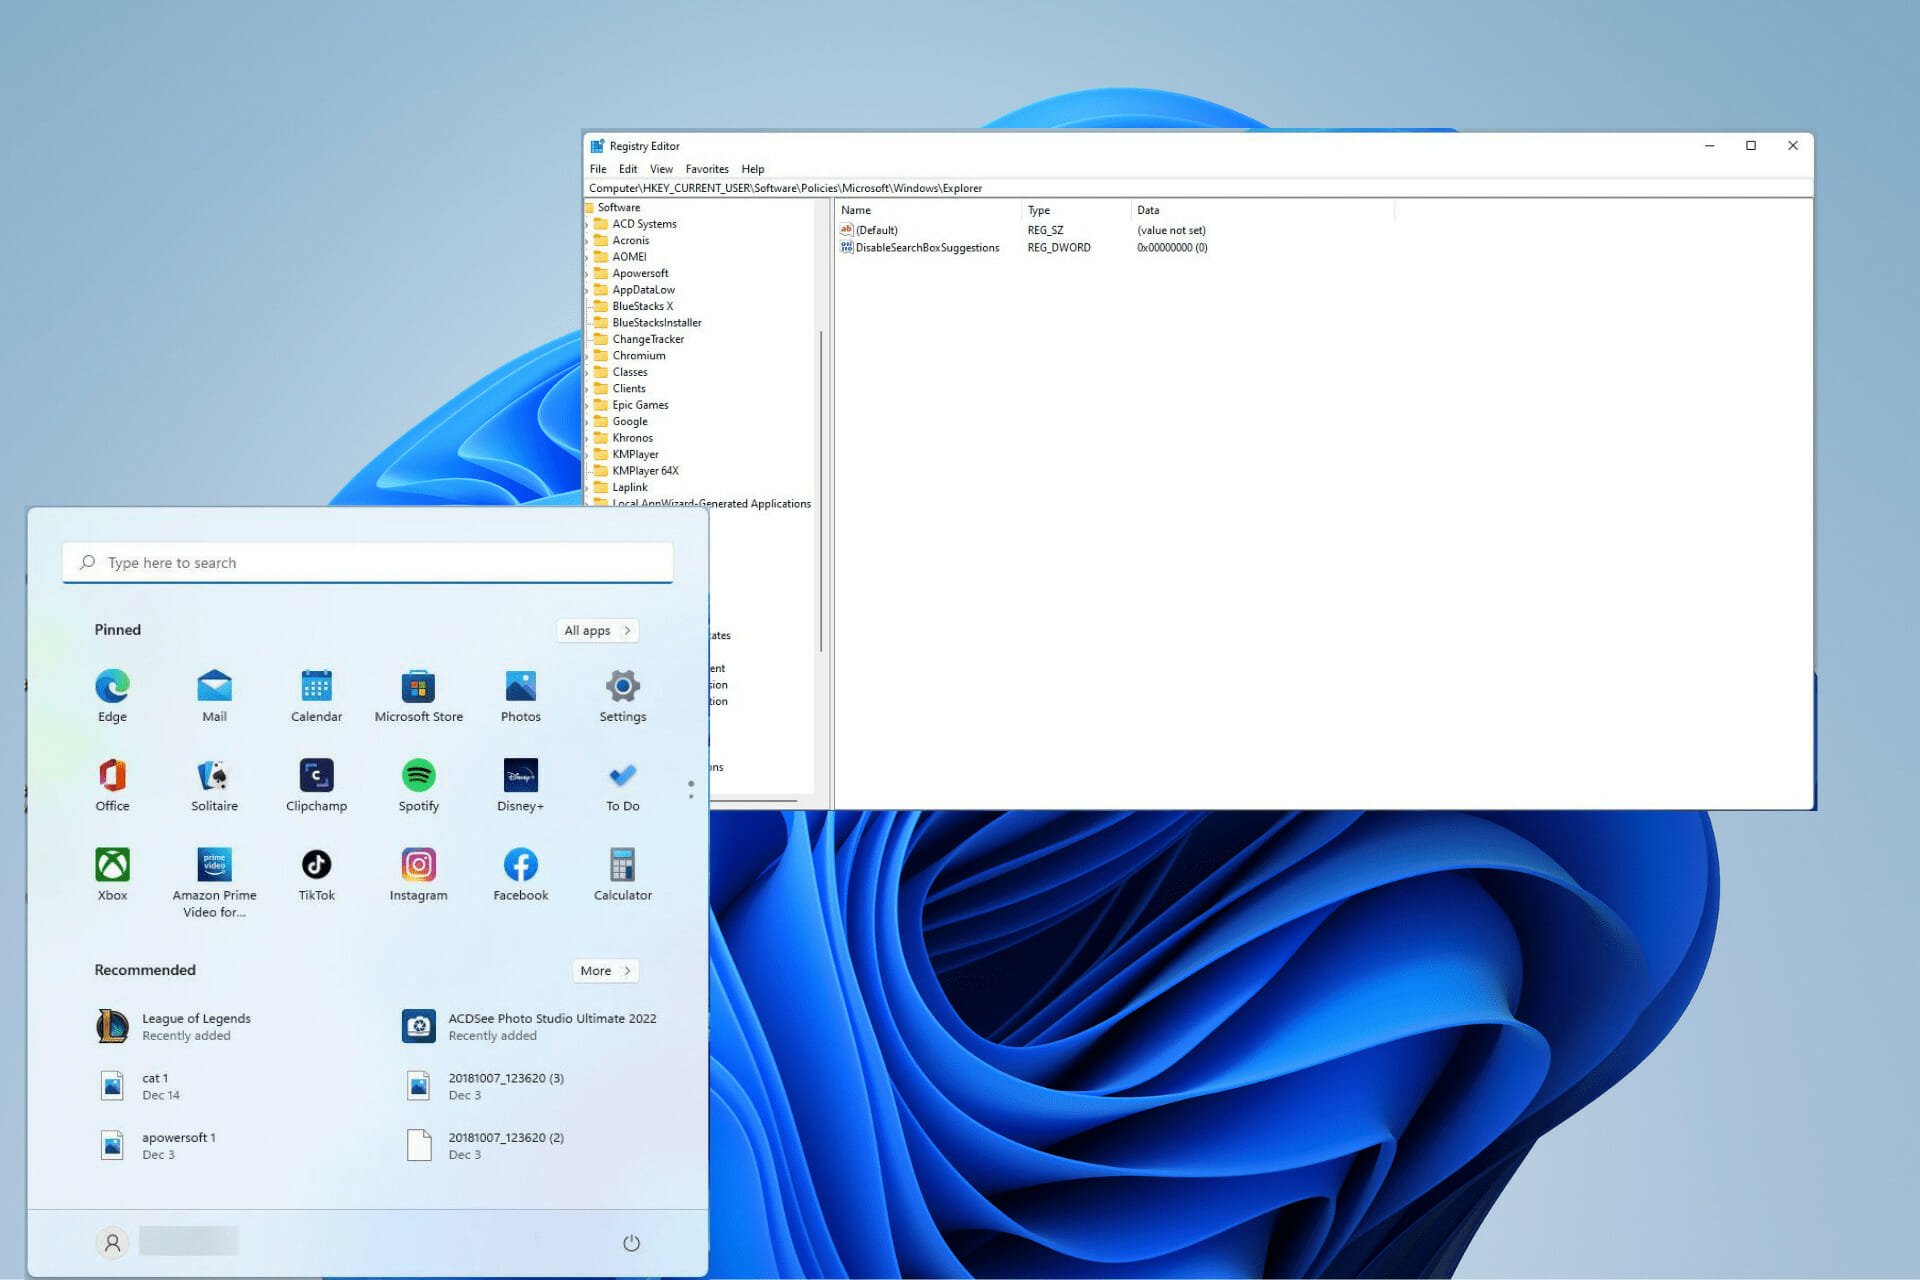Open Amazon Prime Video app
Viewport: 1920px width, 1280px height.
click(214, 883)
